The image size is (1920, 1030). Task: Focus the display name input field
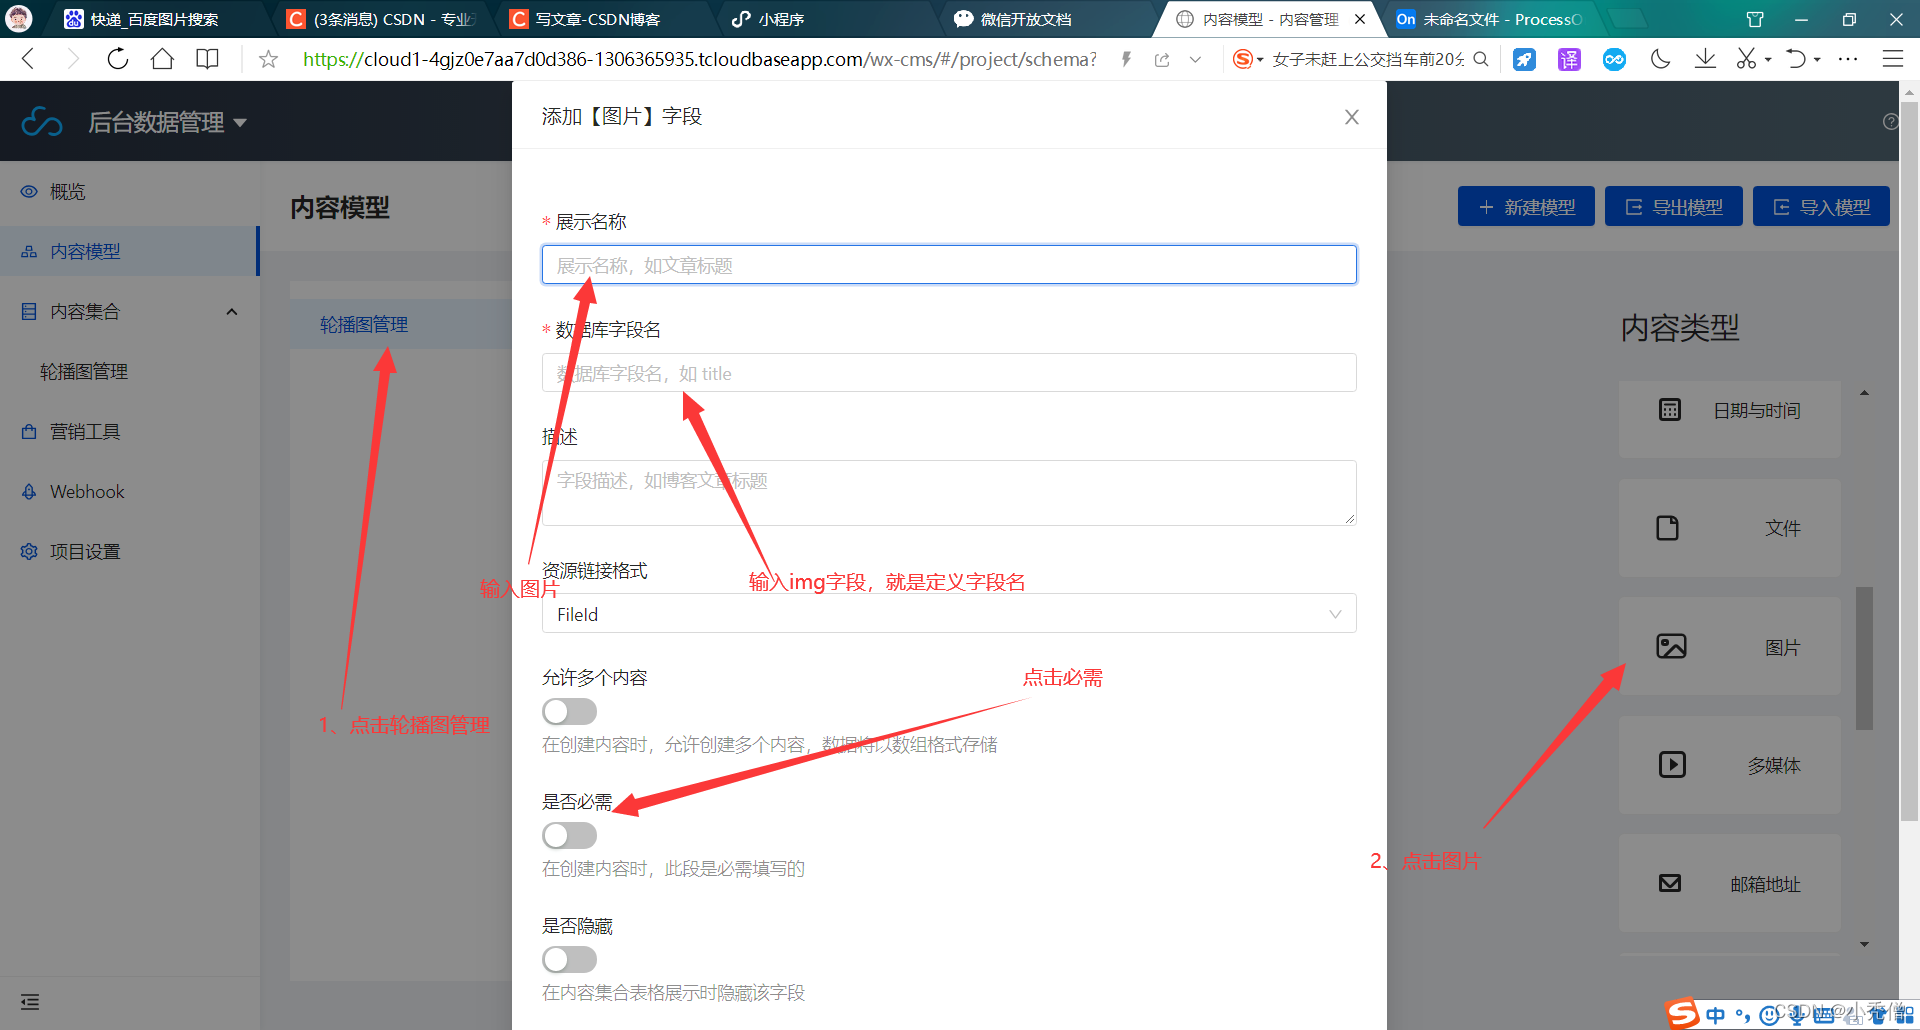pos(949,265)
